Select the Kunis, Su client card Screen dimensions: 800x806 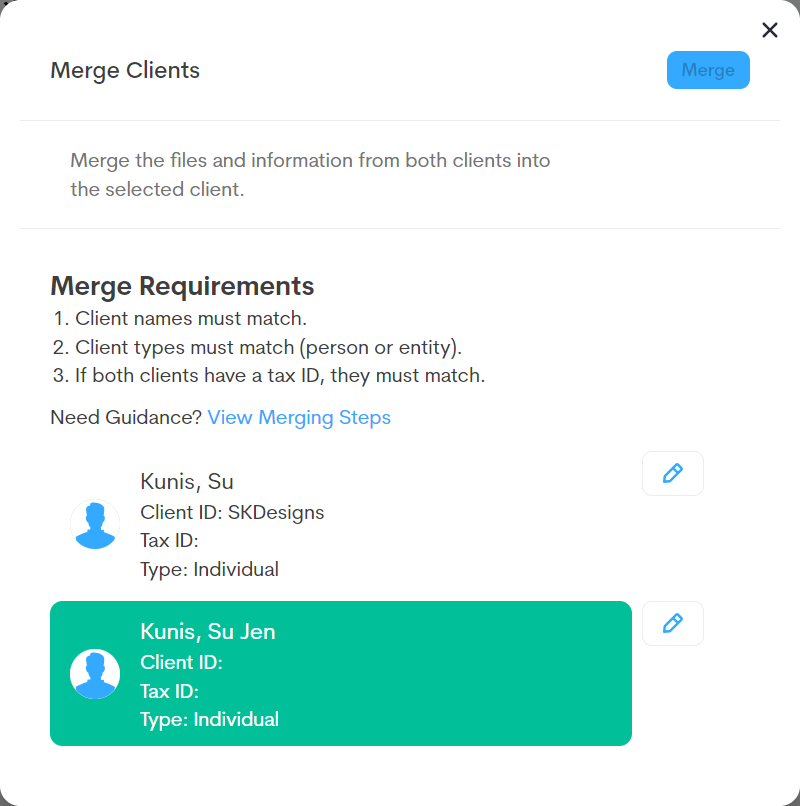(x=341, y=524)
